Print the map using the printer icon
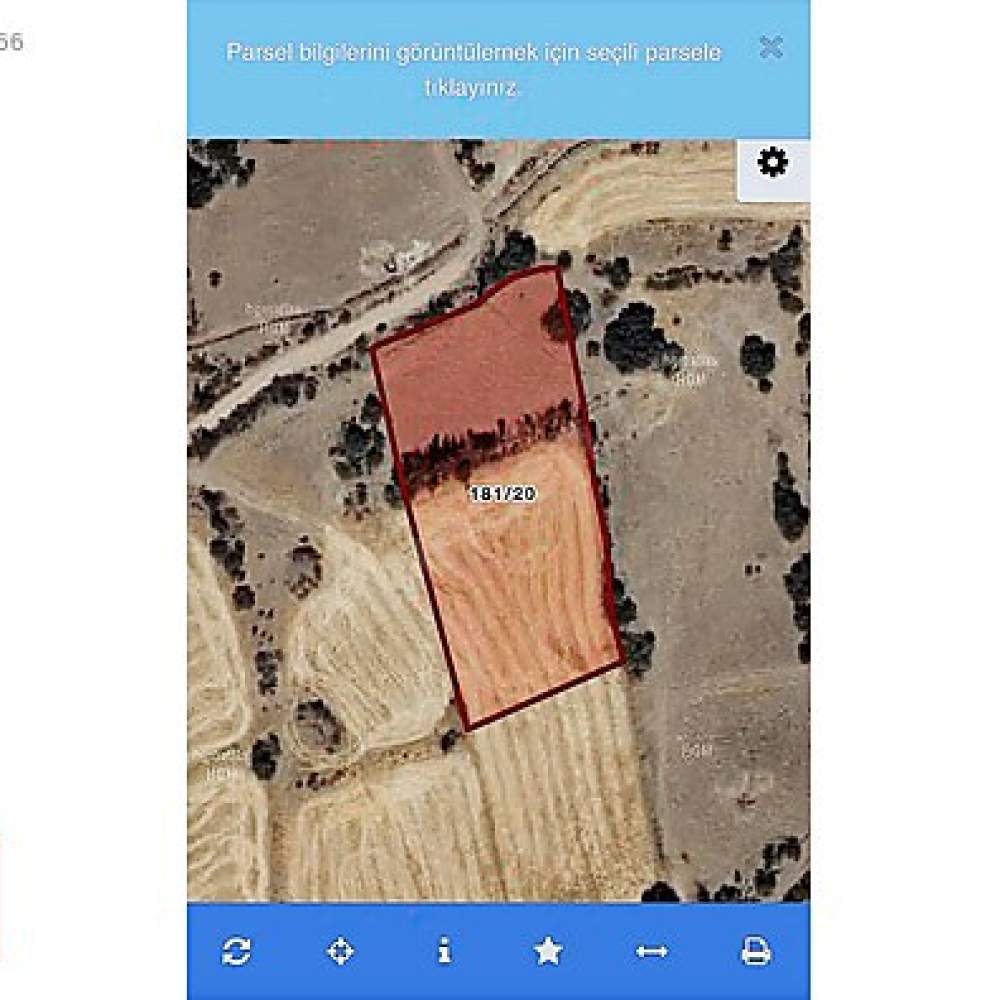The image size is (1000, 1000). click(756, 952)
